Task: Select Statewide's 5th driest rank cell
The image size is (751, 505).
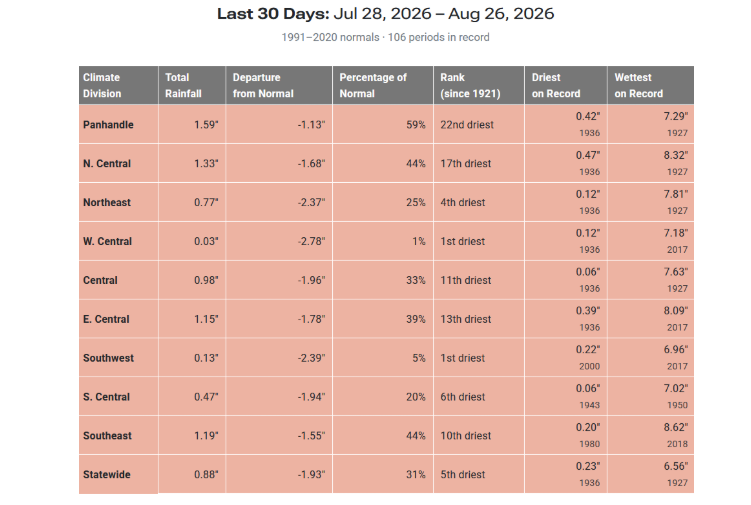Action: [479, 474]
